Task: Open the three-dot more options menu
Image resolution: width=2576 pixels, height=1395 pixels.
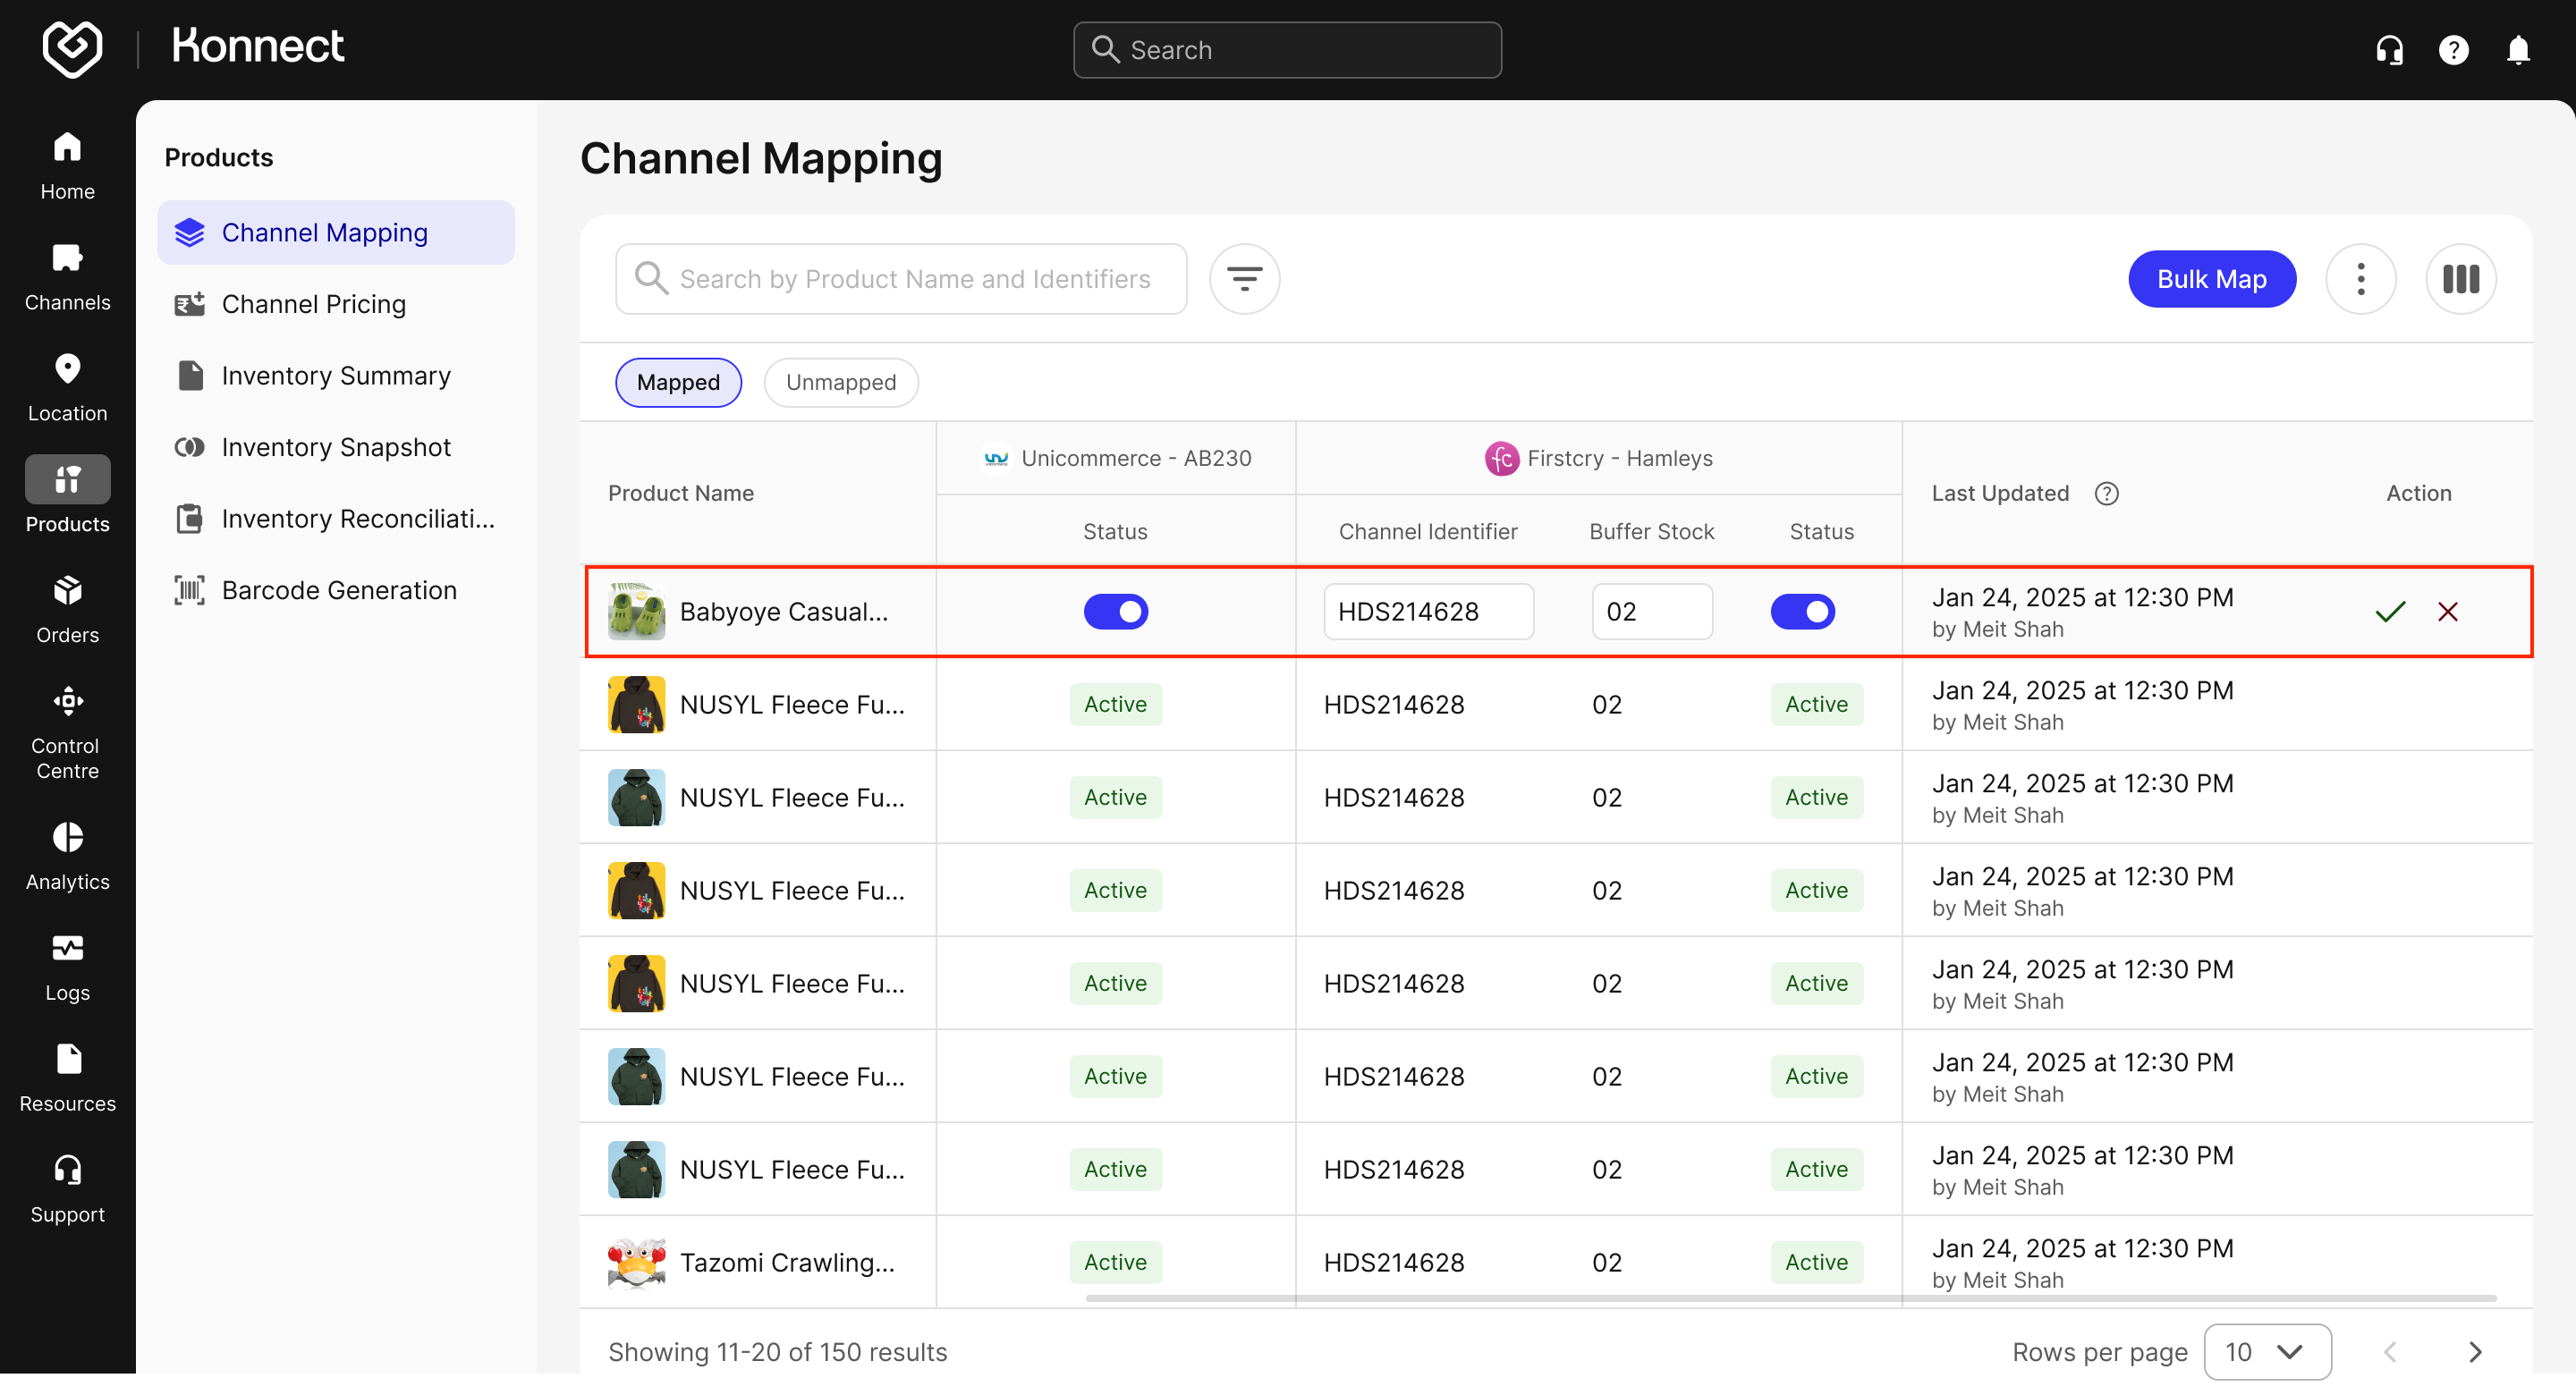Action: click(2360, 279)
